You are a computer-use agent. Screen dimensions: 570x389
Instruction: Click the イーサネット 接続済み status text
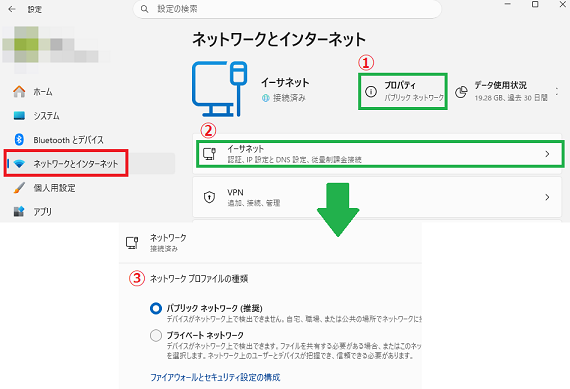(289, 98)
